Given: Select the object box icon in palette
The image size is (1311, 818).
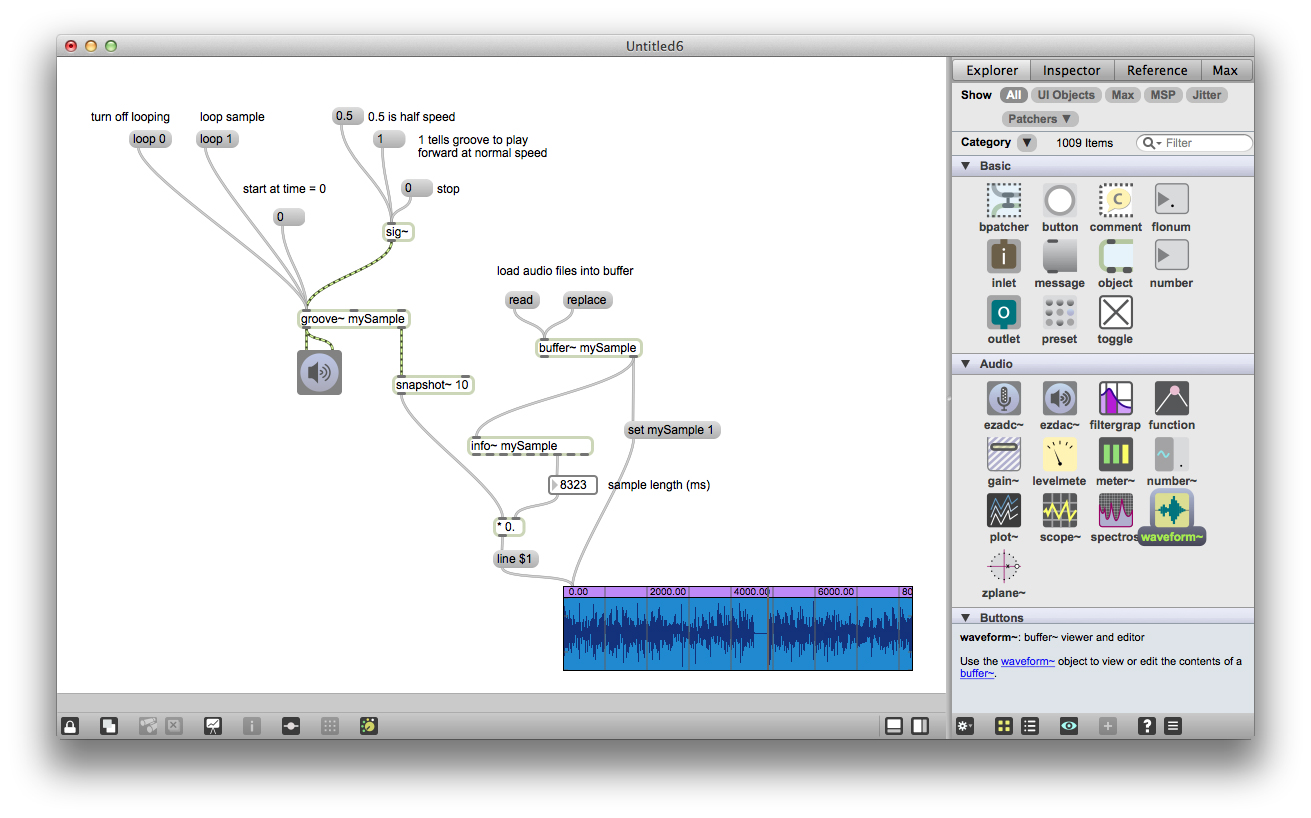Looking at the screenshot, I should point(1116,257).
